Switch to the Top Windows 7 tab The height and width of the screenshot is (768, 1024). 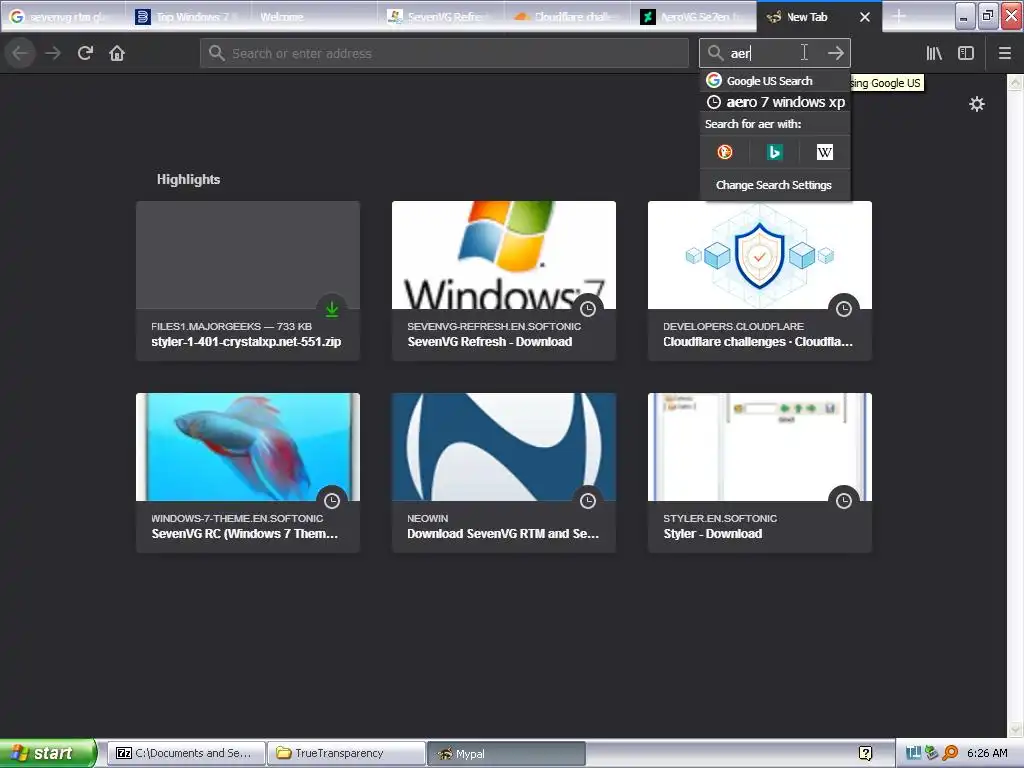[x=189, y=17]
